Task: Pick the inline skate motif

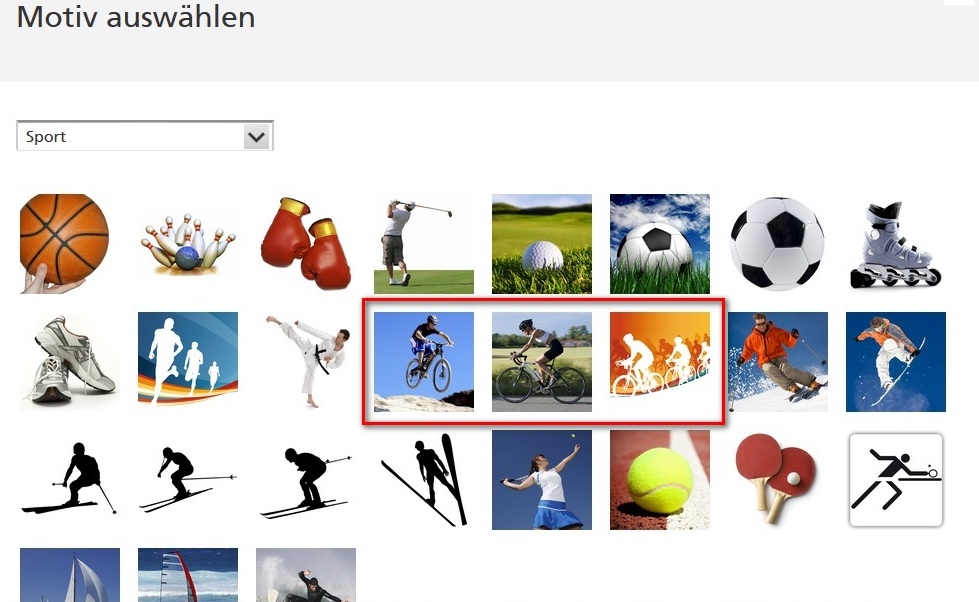Action: (896, 244)
